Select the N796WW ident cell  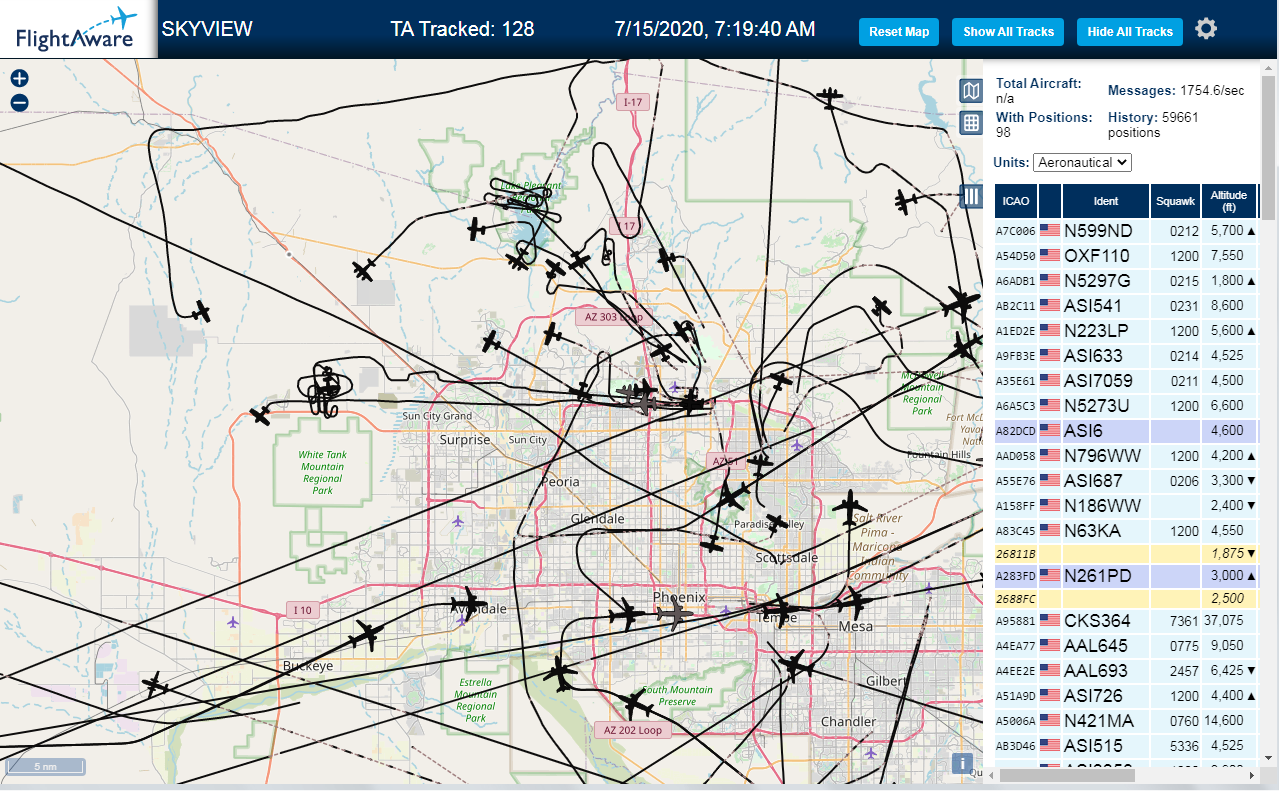coord(1106,456)
